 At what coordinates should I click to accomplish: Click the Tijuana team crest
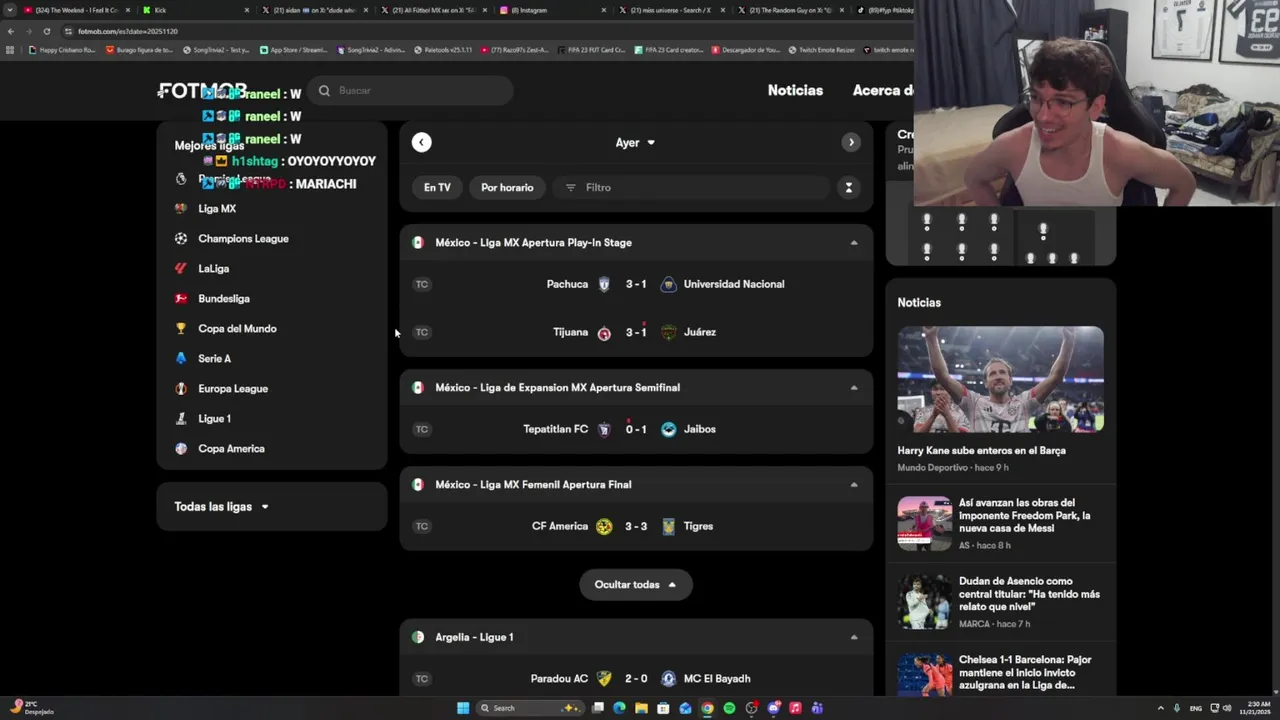pos(604,333)
